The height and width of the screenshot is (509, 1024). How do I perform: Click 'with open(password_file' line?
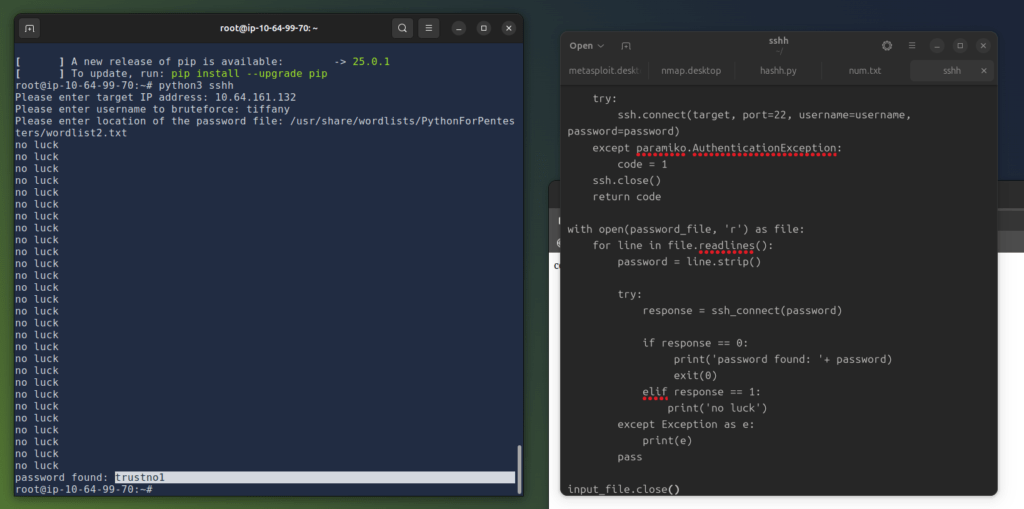(x=686, y=229)
